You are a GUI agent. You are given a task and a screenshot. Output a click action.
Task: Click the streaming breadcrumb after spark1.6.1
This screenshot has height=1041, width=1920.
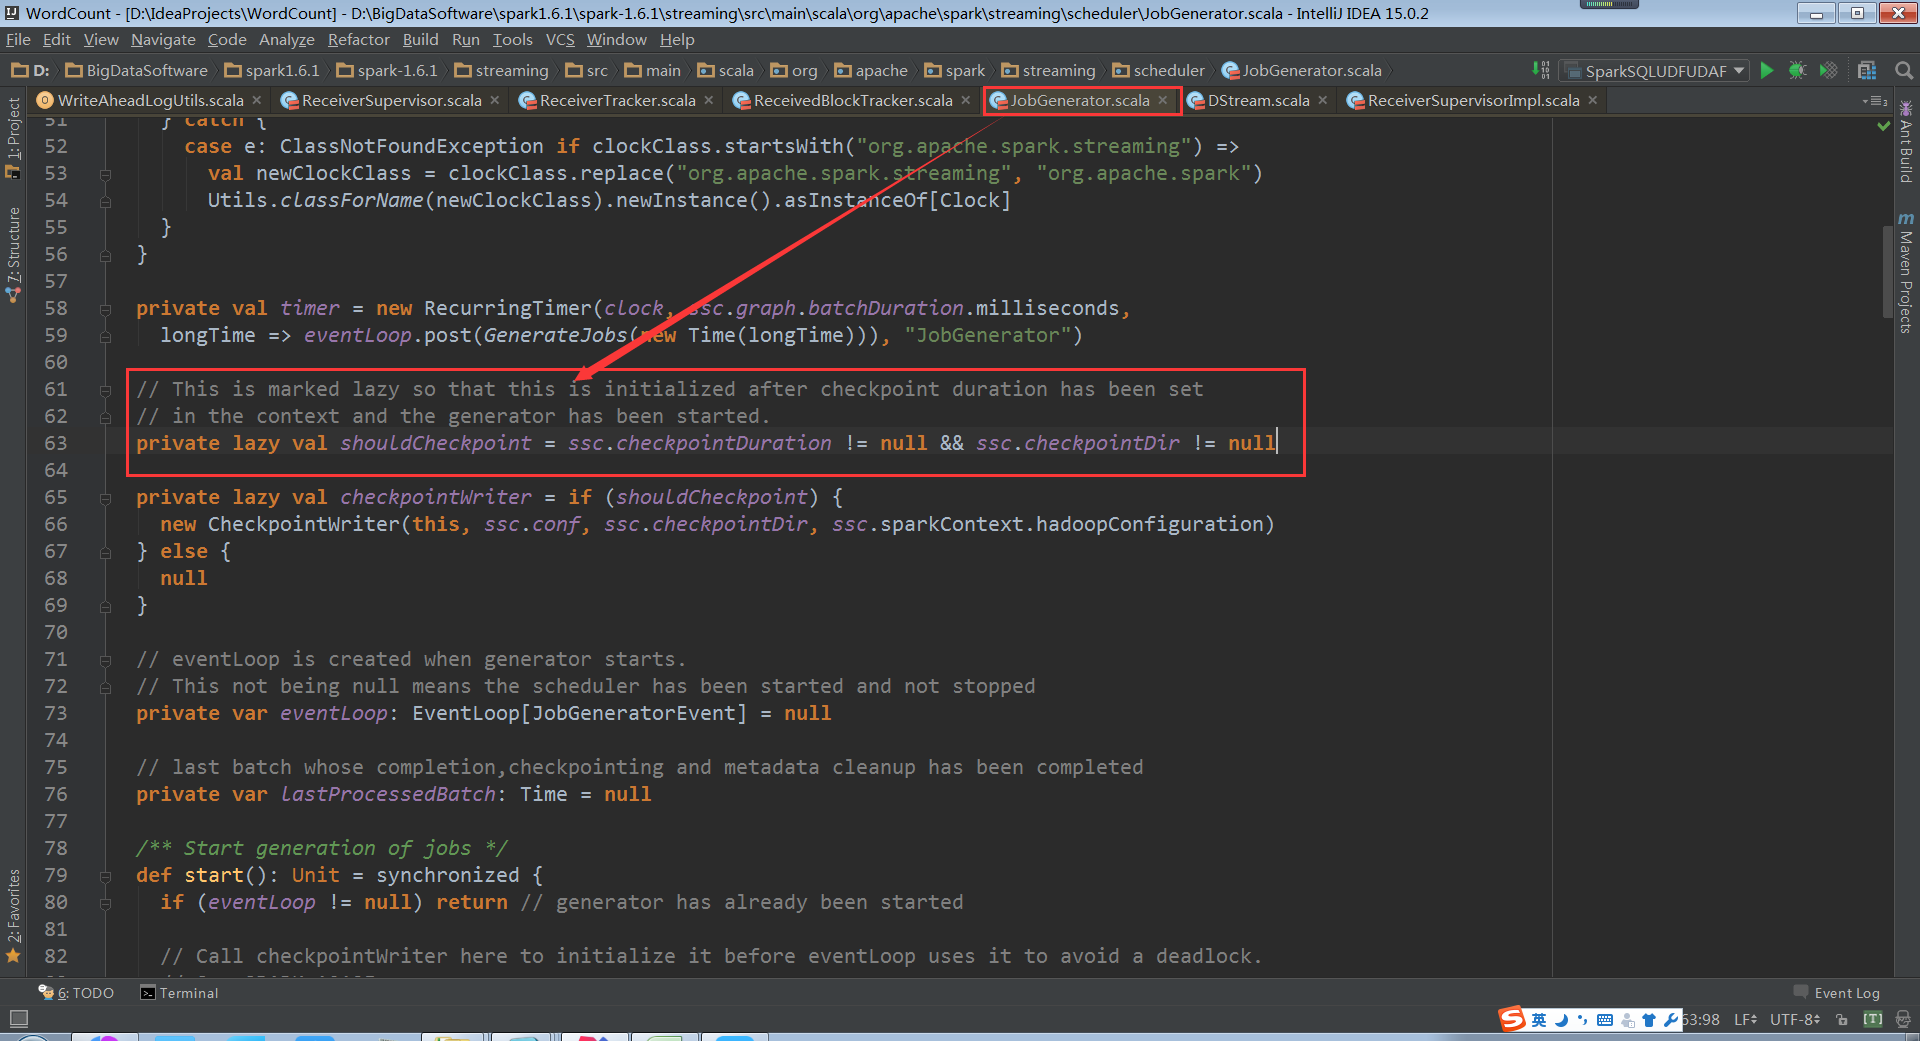pos(502,70)
